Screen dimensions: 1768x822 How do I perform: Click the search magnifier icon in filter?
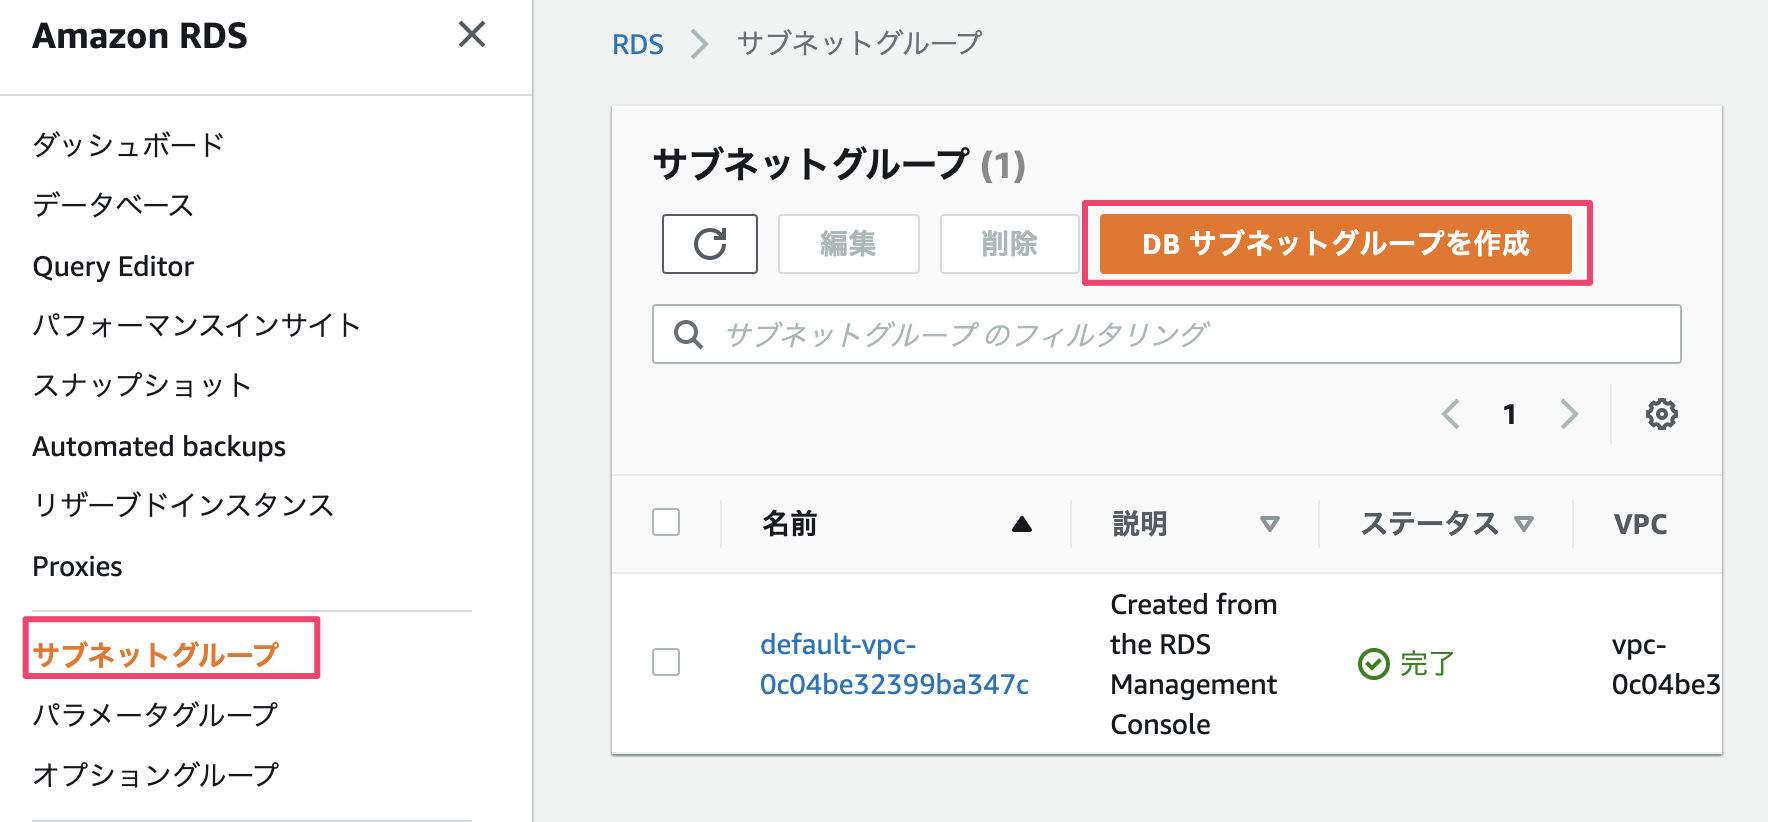(x=688, y=334)
